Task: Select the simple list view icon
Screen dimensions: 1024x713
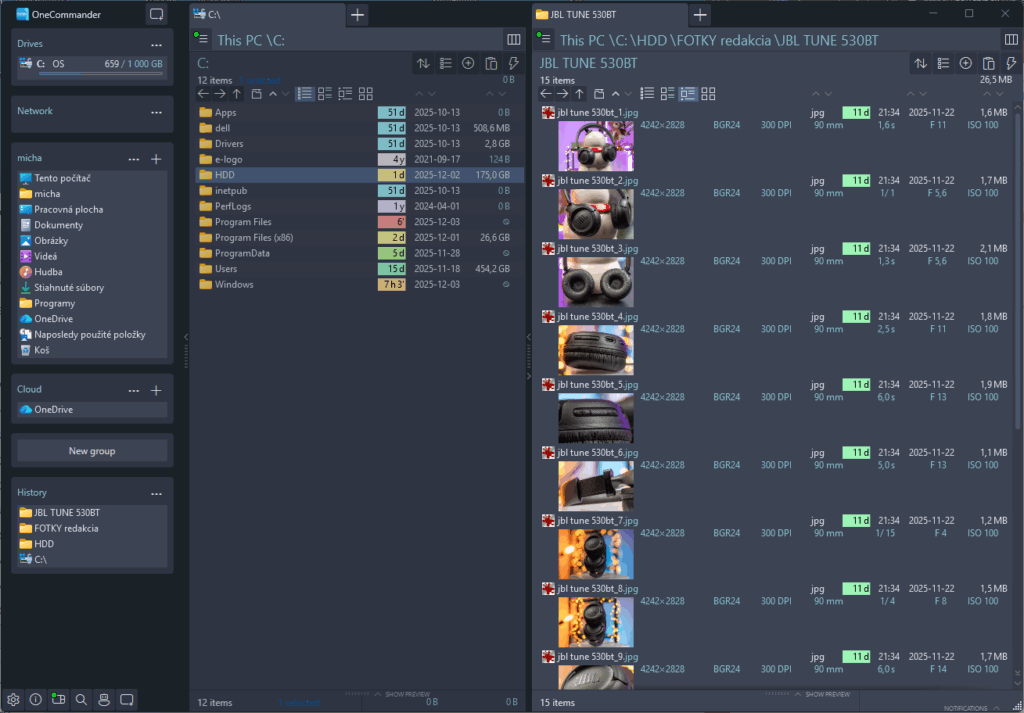Action: (646, 93)
